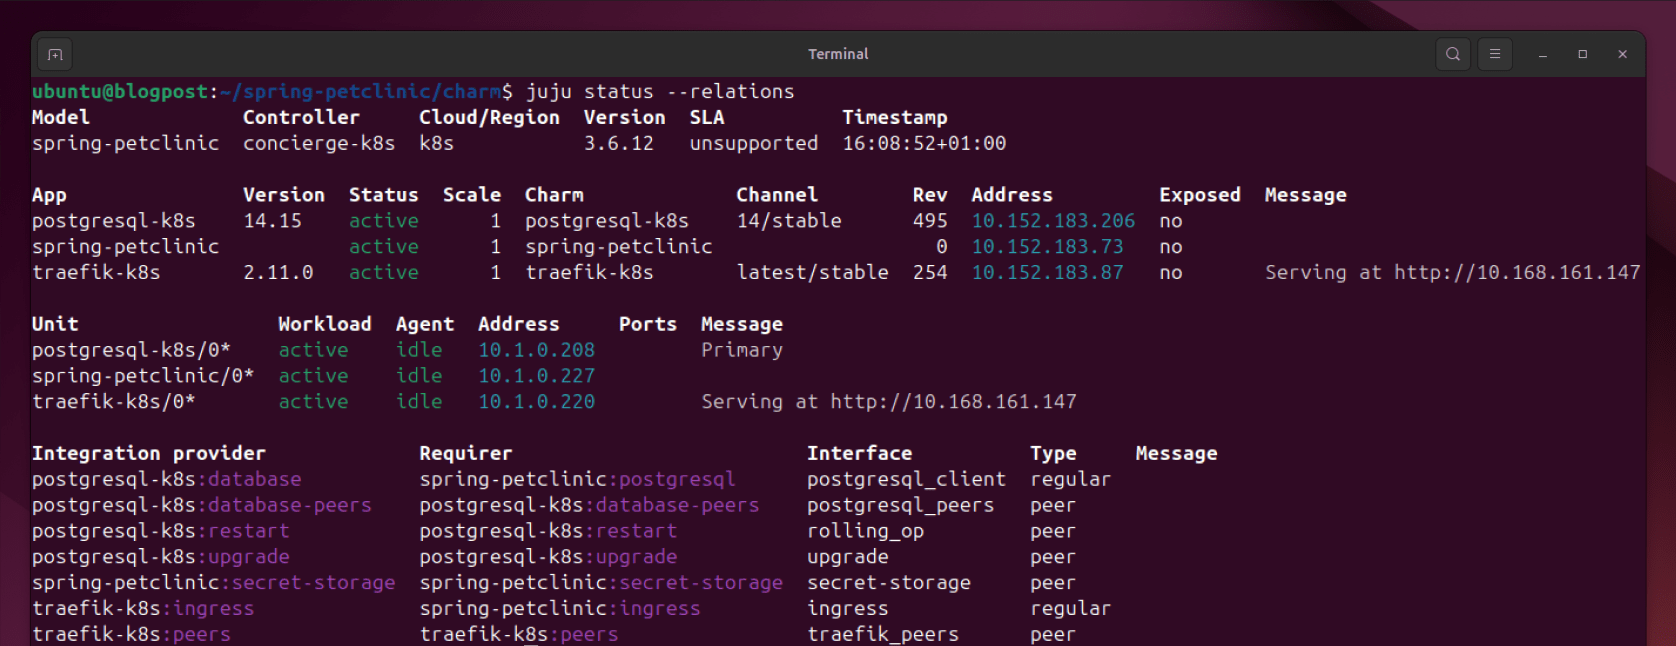Select revision '254'
This screenshot has width=1676, height=646.
tap(930, 273)
